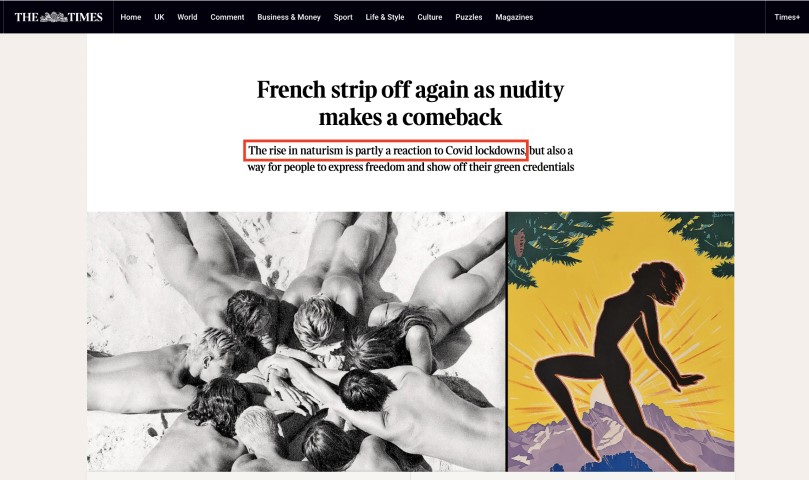Open Business & Money section
The height and width of the screenshot is (480, 809).
pyautogui.click(x=289, y=17)
